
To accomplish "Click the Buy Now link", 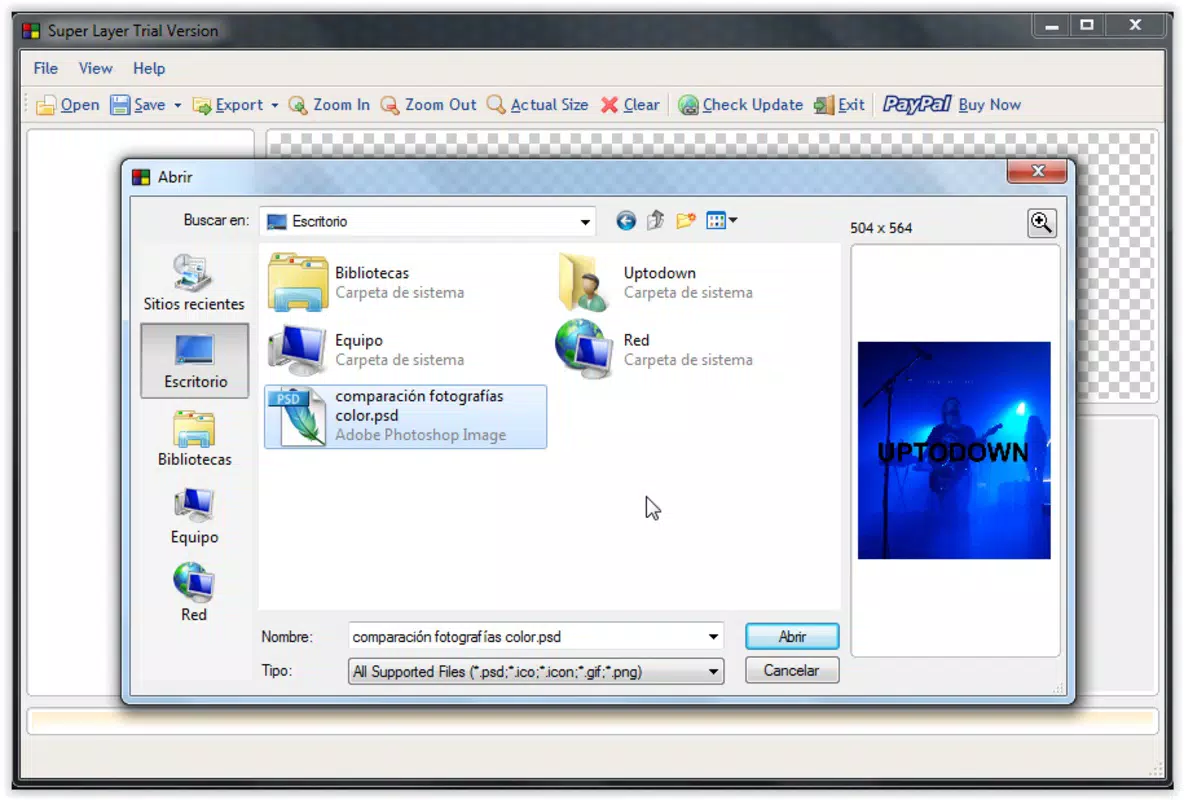I will (989, 105).
